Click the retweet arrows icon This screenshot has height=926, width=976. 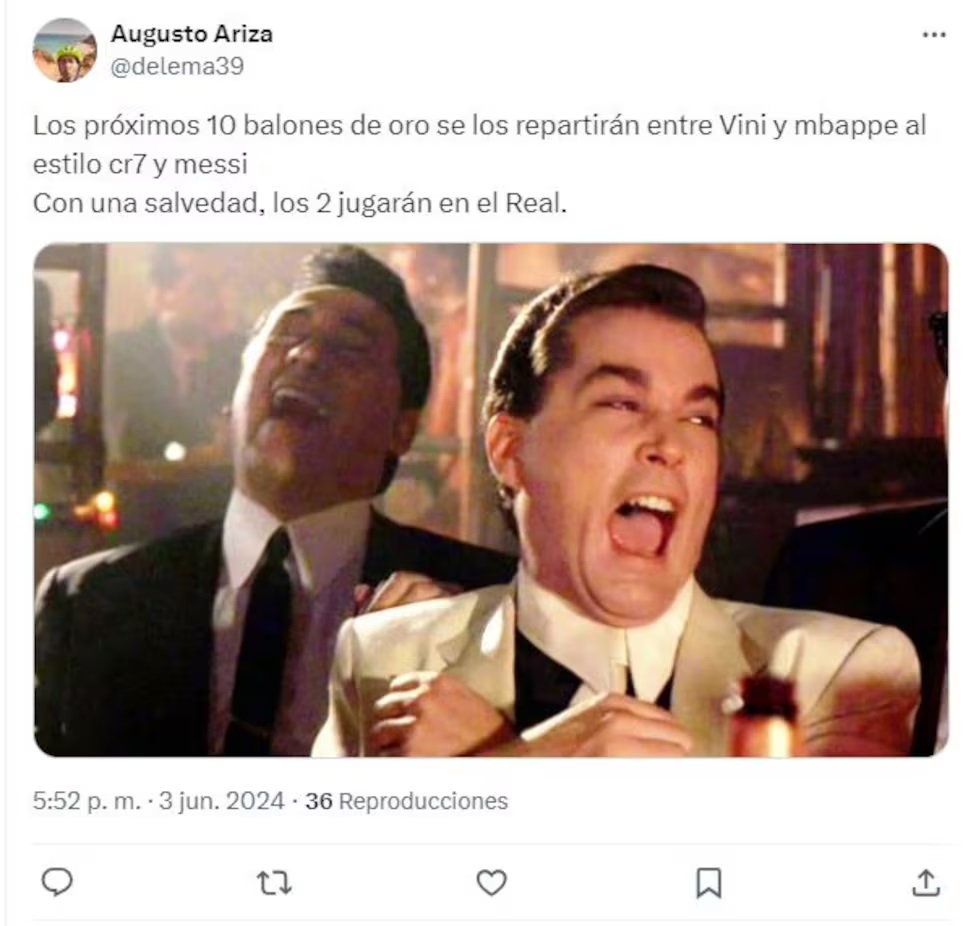(274, 882)
